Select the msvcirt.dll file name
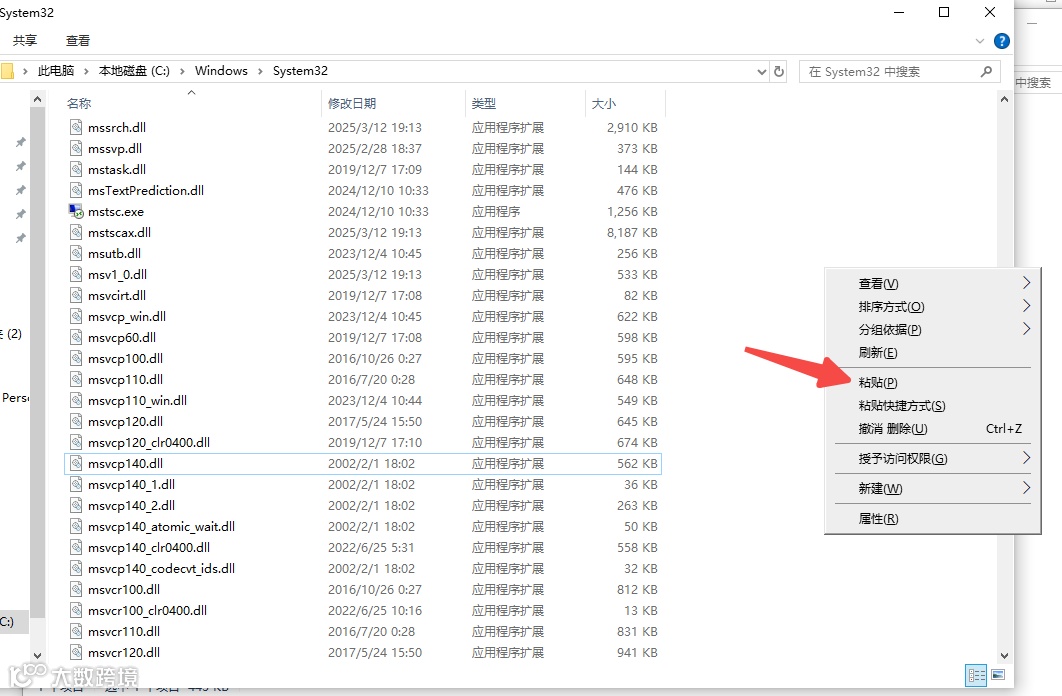 [x=116, y=295]
